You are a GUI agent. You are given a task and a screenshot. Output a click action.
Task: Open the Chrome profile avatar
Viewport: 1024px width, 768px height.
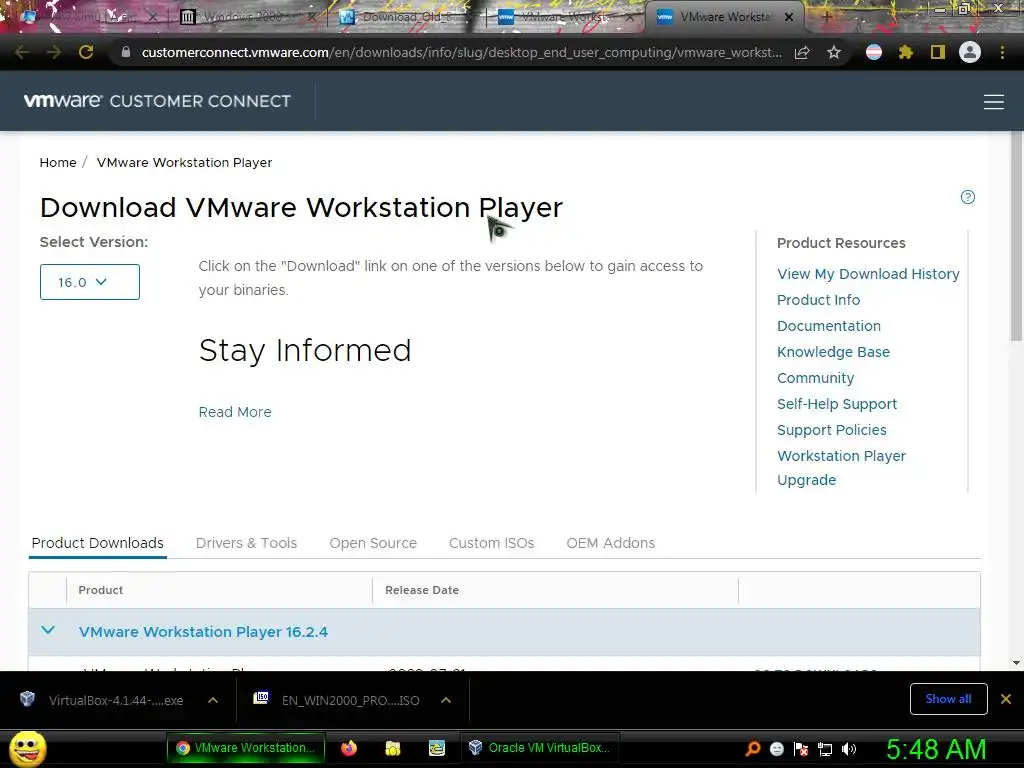coord(970,52)
